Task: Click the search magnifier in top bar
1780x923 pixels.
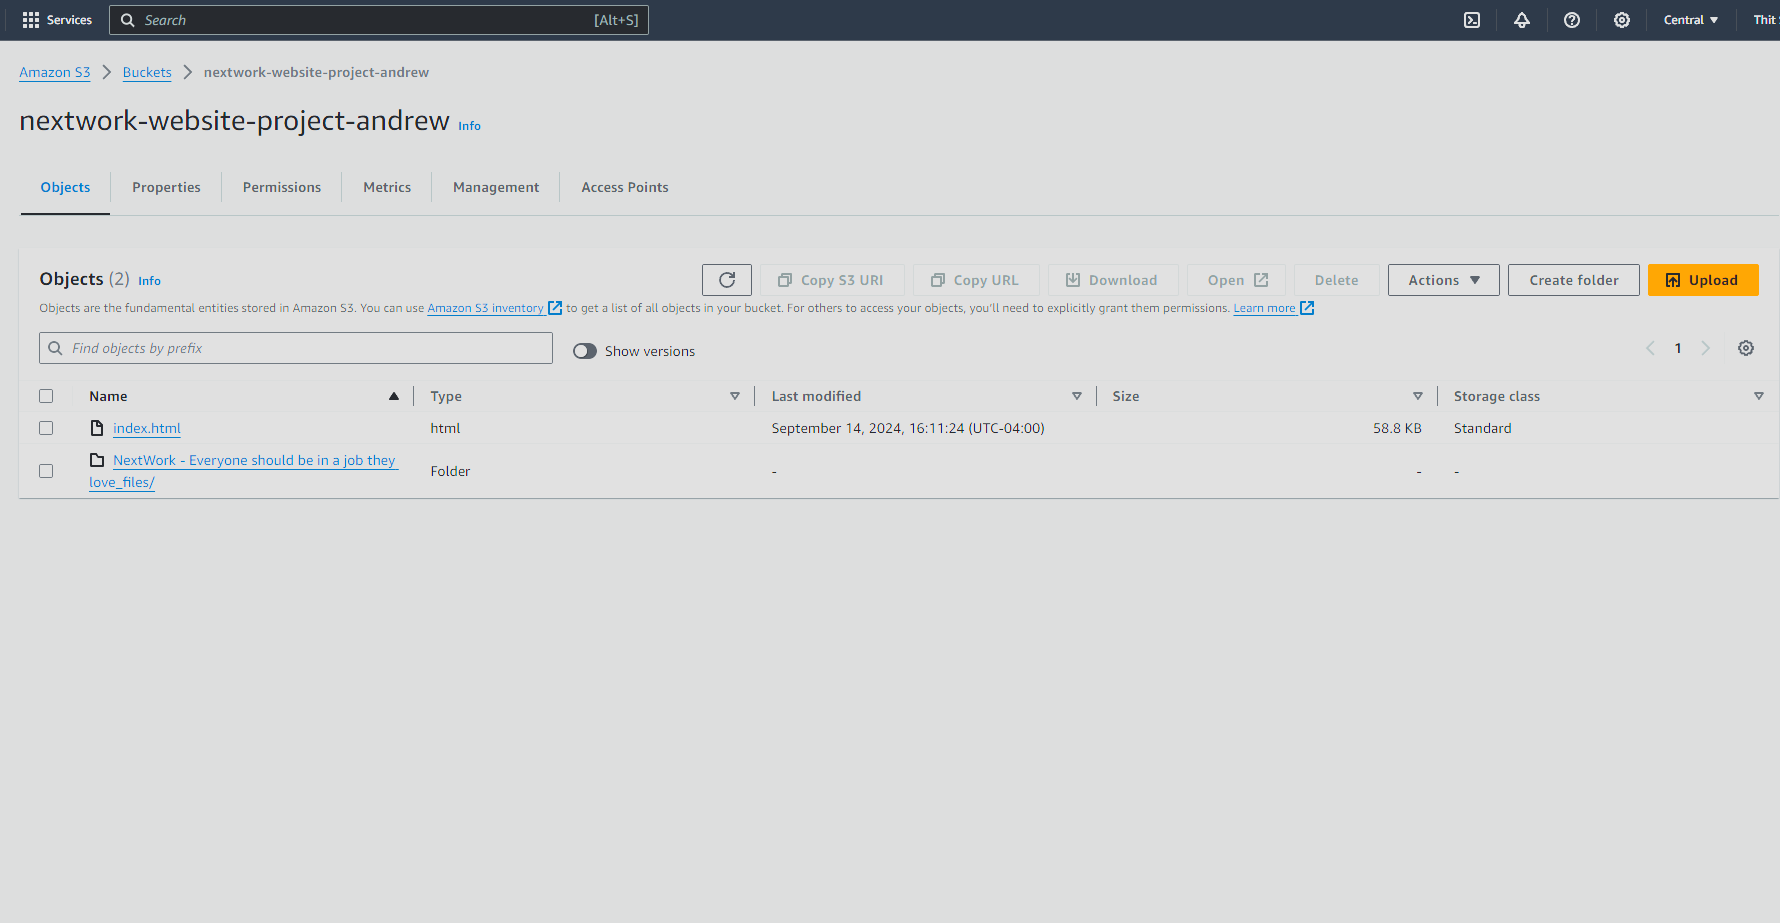Action: [x=128, y=20]
